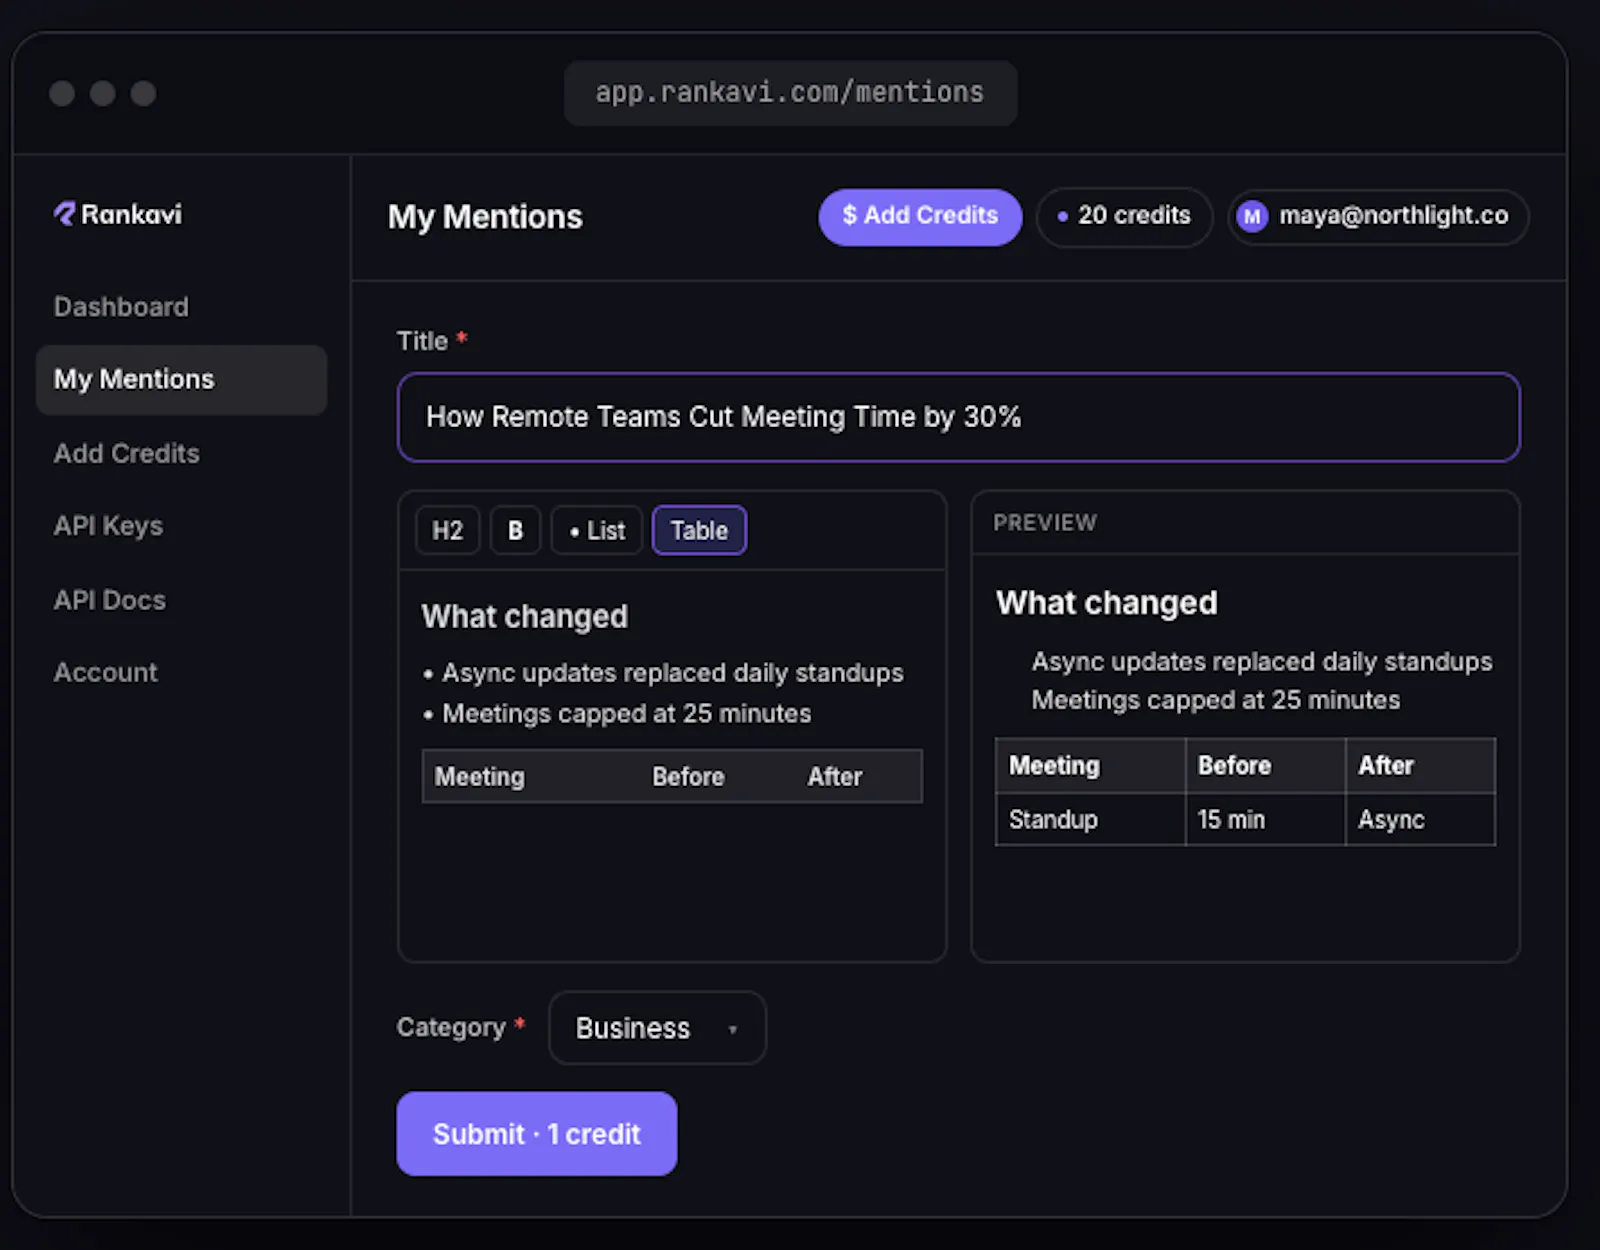Toggle bold with the B button
Viewport: 1600px width, 1250px height.
[x=515, y=530]
